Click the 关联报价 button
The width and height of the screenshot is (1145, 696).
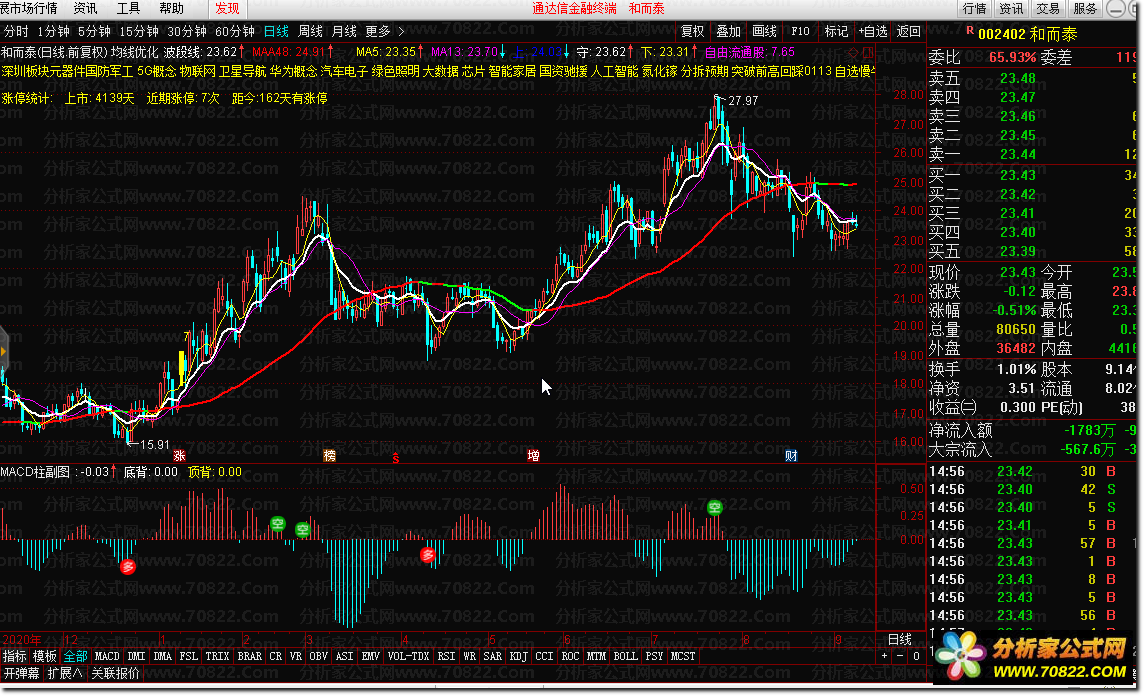pos(115,673)
